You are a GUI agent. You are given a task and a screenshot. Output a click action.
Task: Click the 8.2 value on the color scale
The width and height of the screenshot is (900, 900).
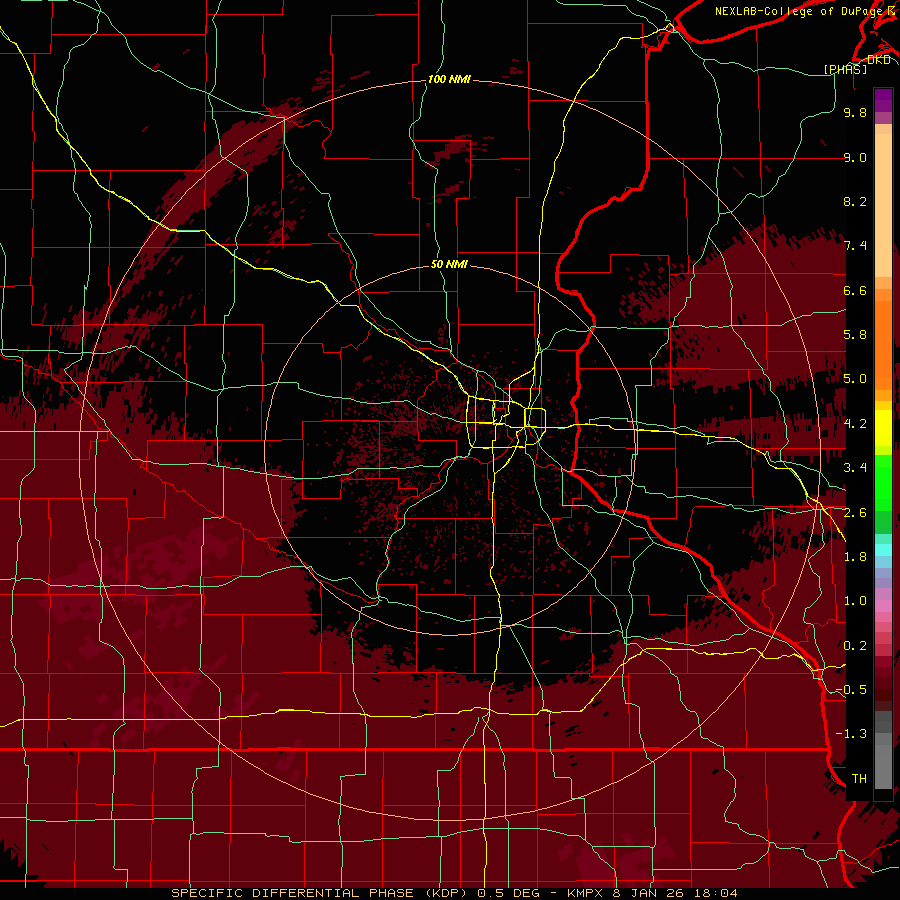855,201
